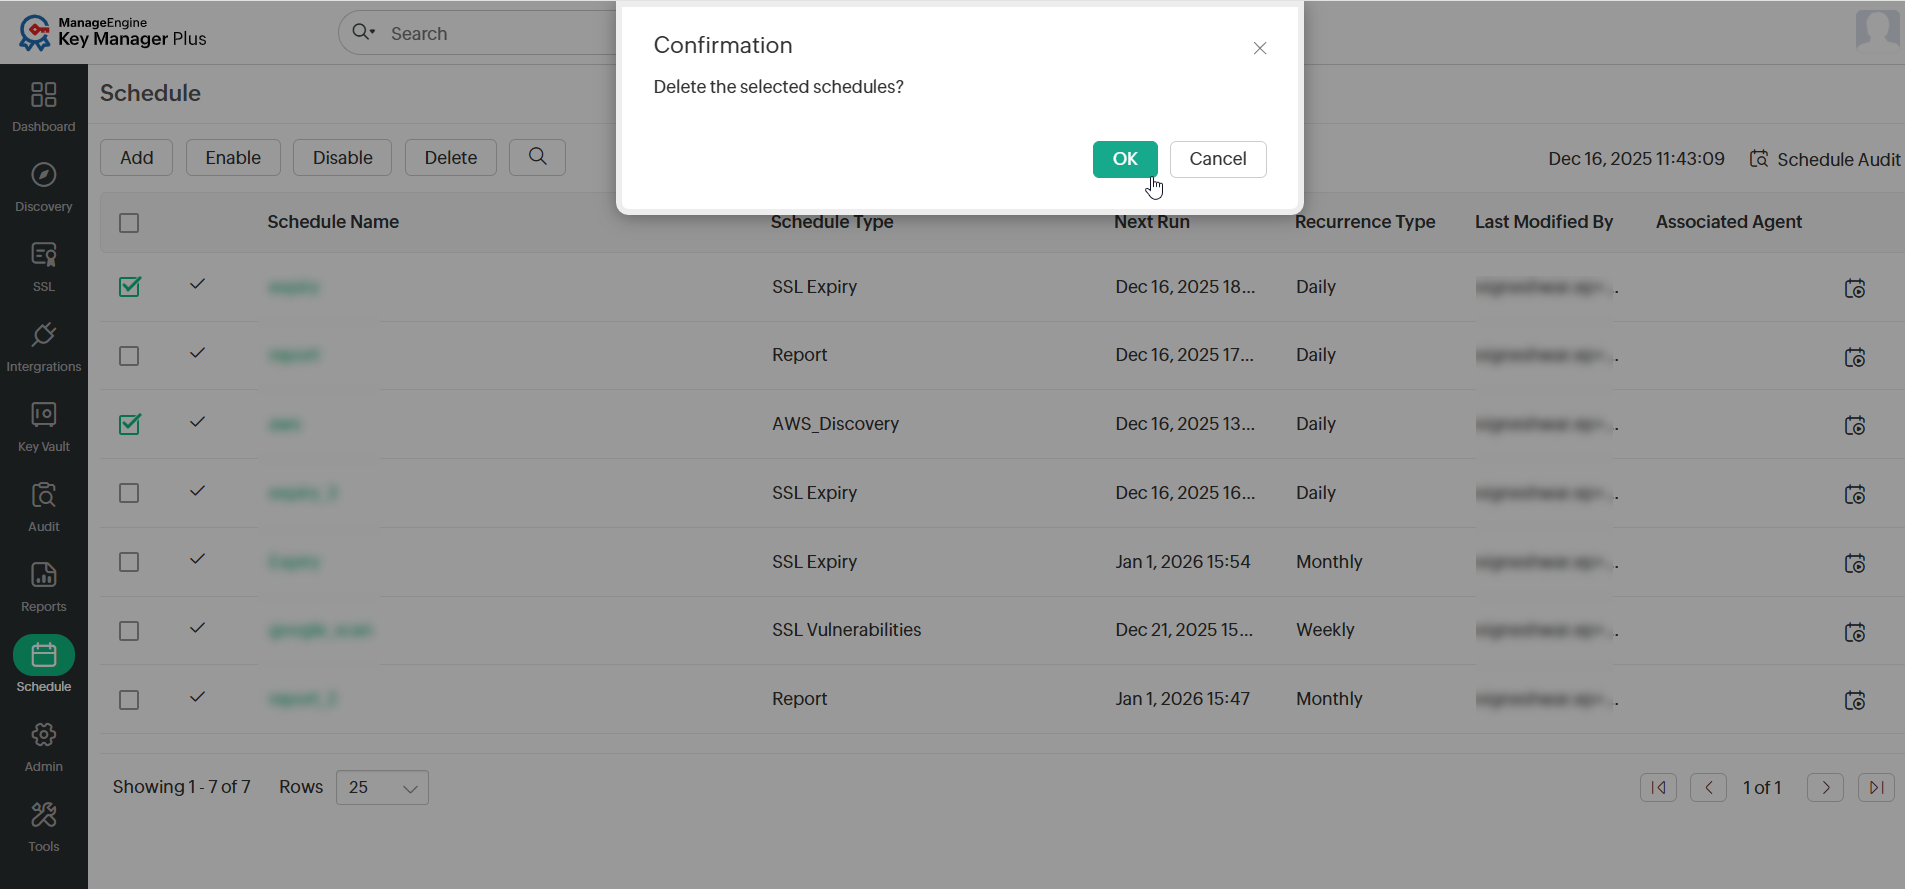Open the Tools wrench icon
1905x889 pixels.
pyautogui.click(x=44, y=815)
